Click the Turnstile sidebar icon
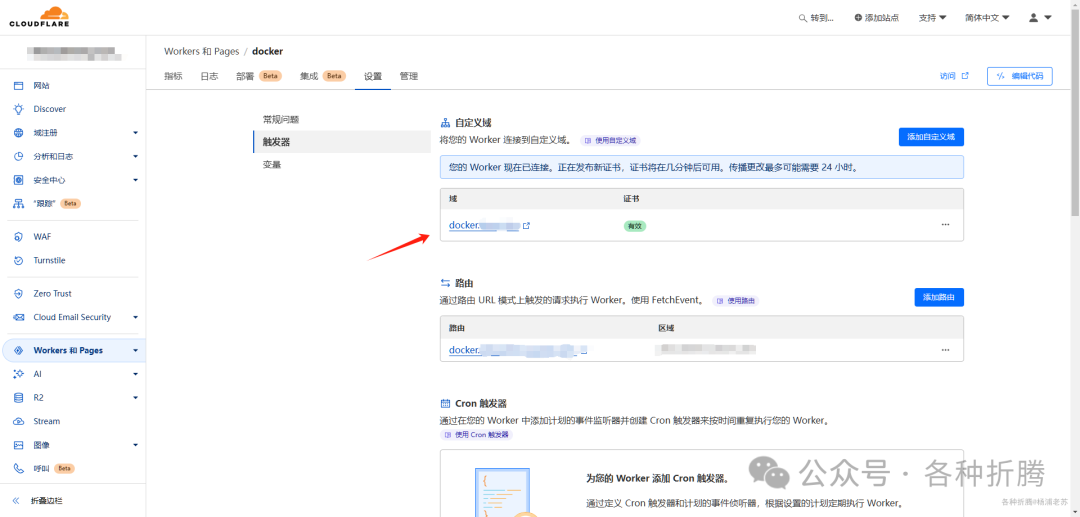 [19, 260]
